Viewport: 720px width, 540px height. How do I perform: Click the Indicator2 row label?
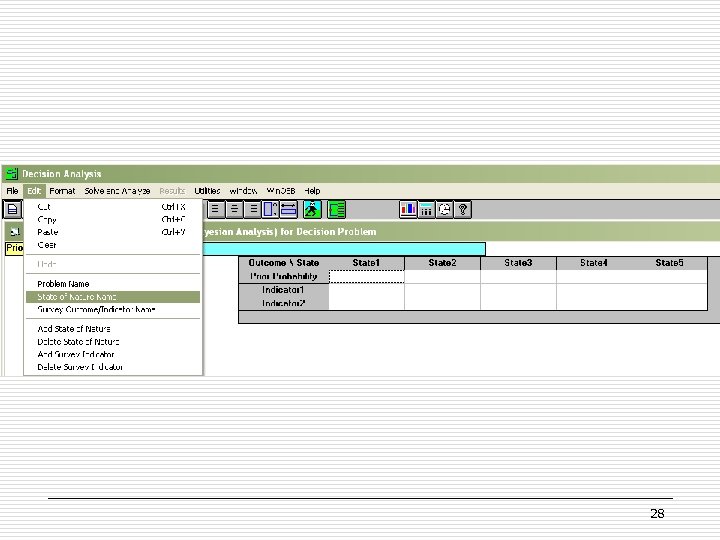(284, 303)
